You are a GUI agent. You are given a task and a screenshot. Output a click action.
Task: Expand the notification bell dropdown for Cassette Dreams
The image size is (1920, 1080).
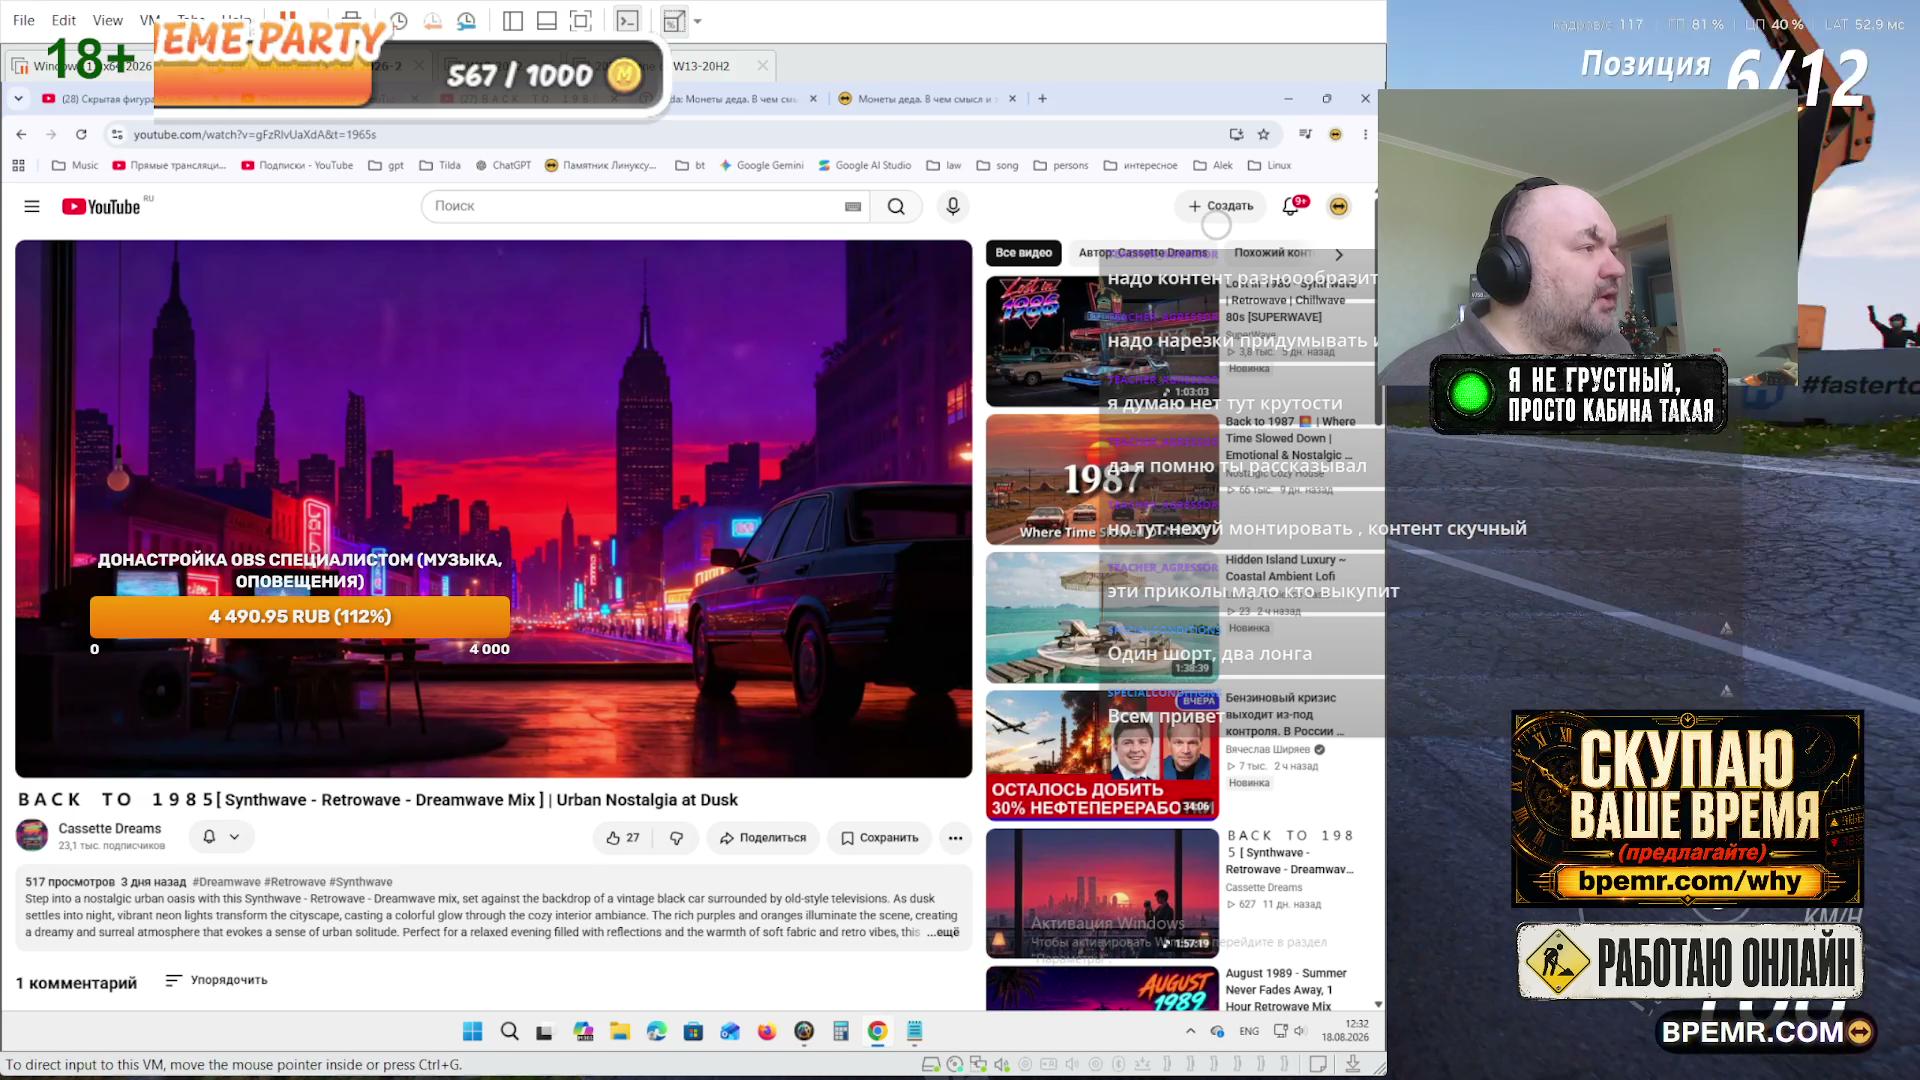221,837
